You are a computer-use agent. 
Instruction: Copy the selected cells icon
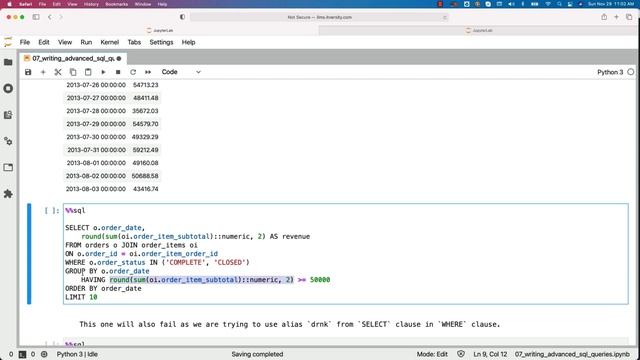click(x=73, y=72)
